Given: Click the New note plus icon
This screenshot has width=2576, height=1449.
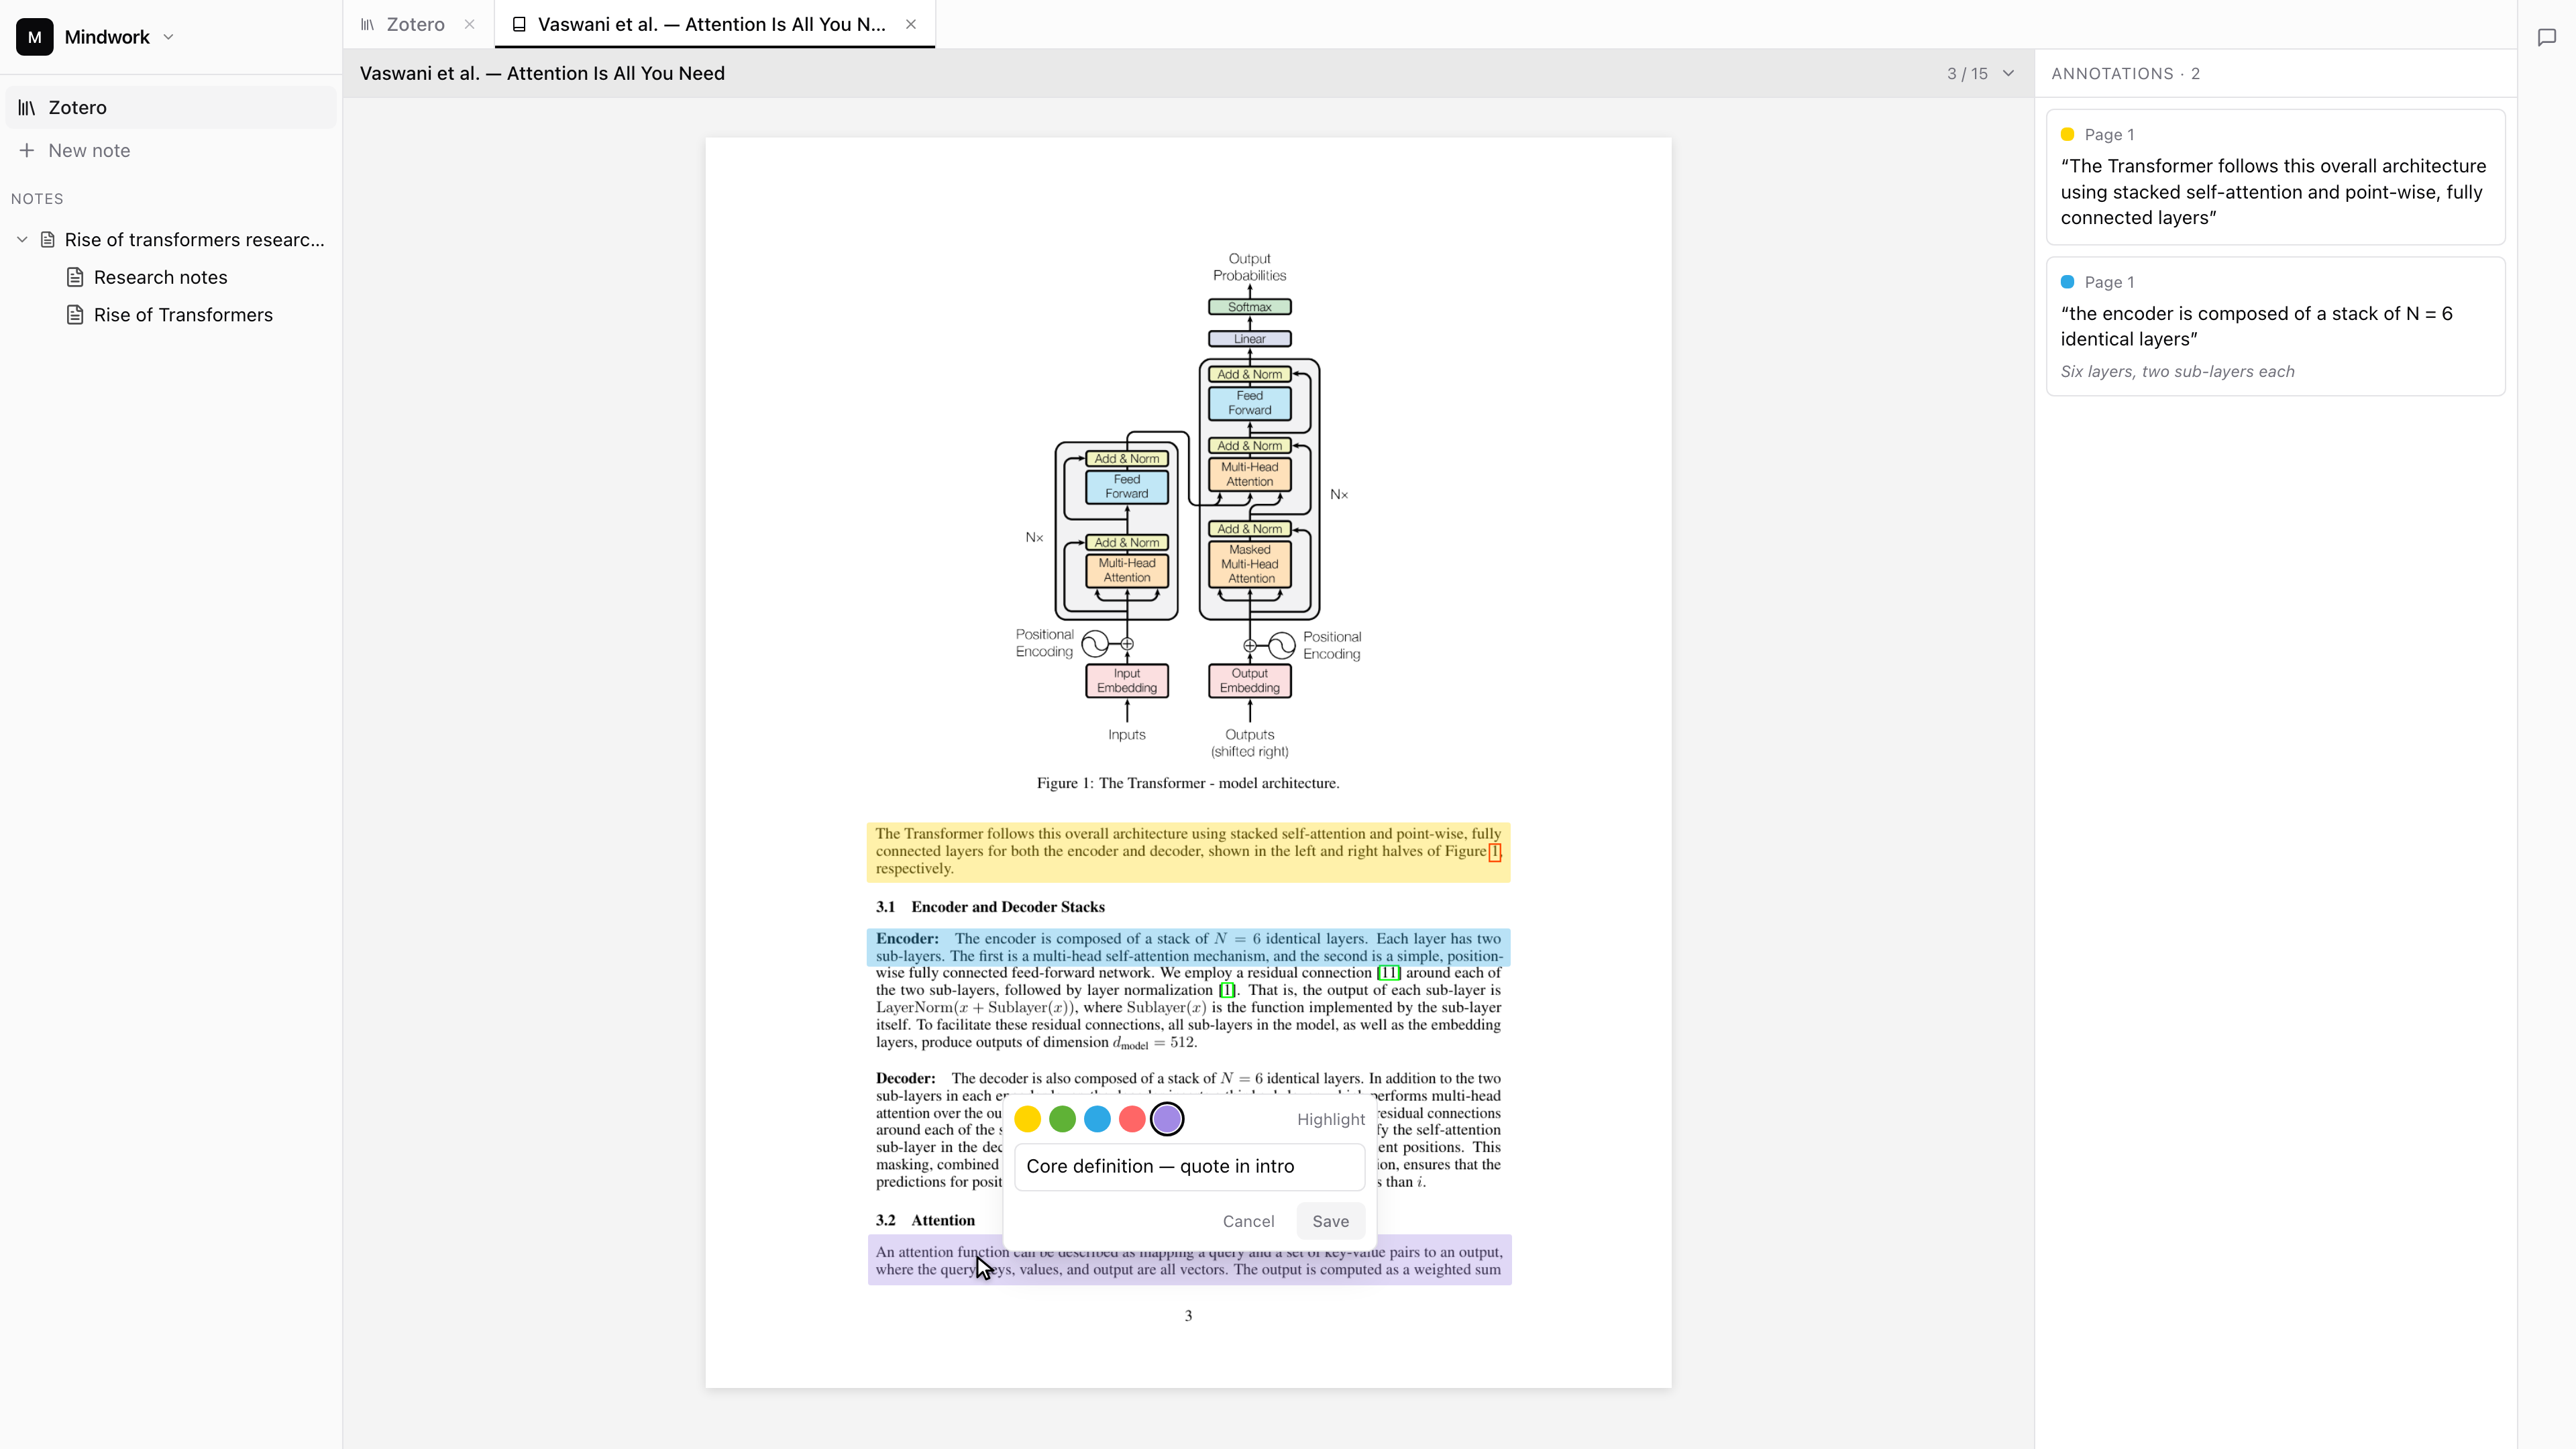Looking at the screenshot, I should tap(27, 150).
